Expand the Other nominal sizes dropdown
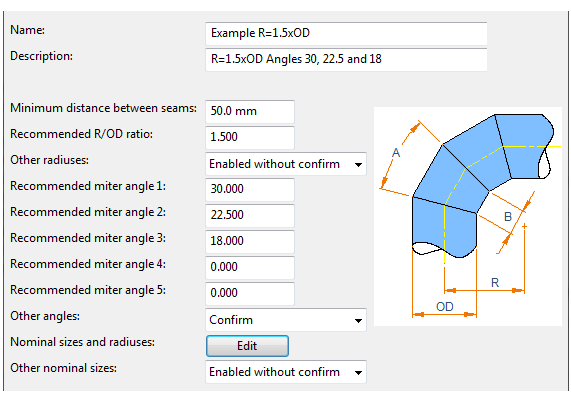 (x=286, y=372)
